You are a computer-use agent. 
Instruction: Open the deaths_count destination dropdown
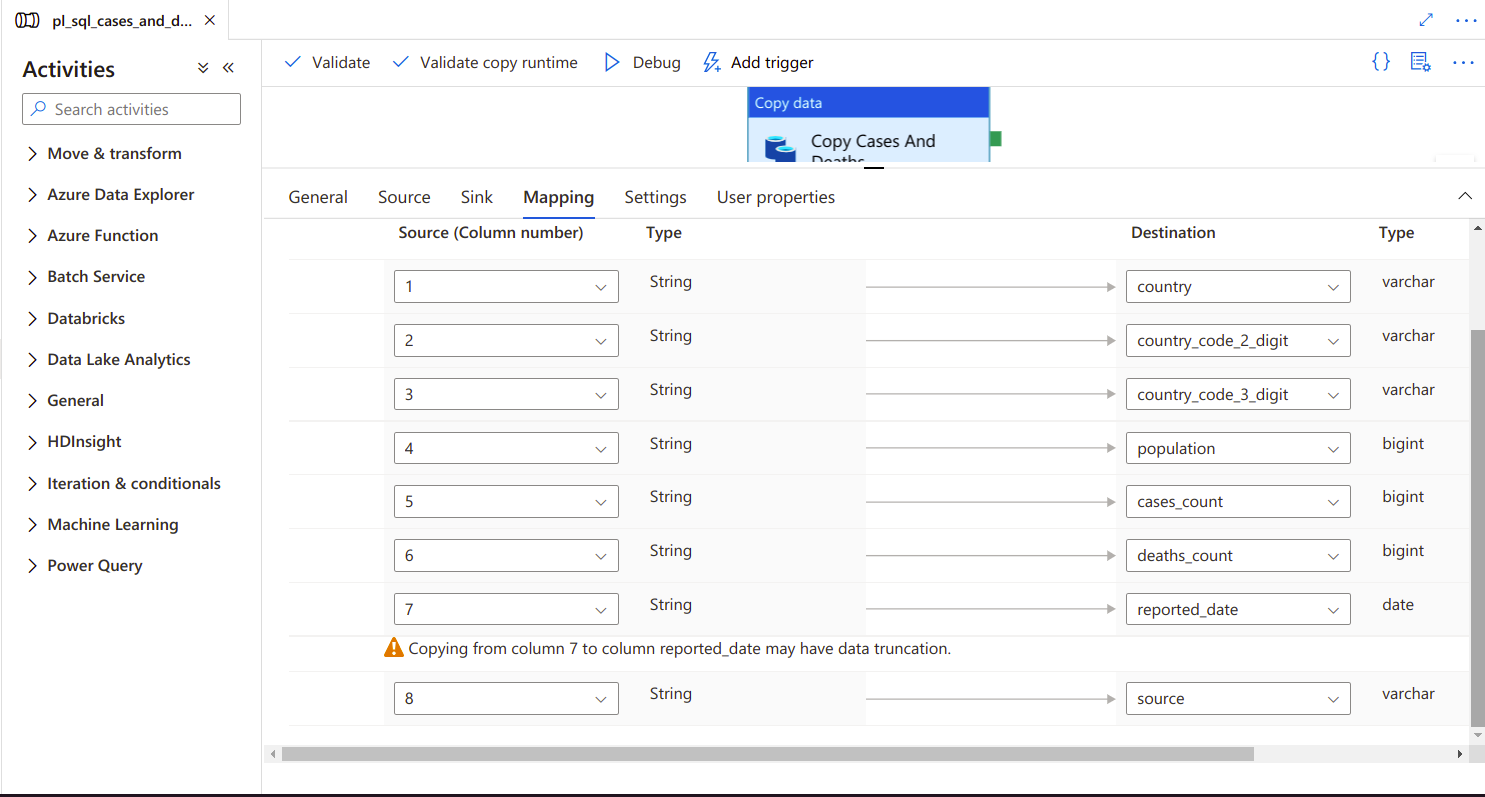point(1238,556)
